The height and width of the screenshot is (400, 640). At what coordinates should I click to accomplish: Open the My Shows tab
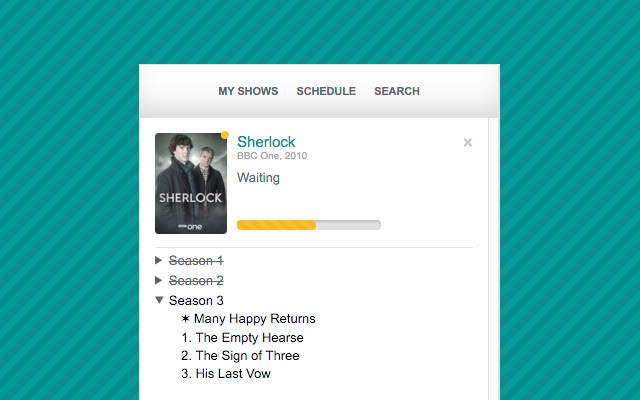coord(248,91)
